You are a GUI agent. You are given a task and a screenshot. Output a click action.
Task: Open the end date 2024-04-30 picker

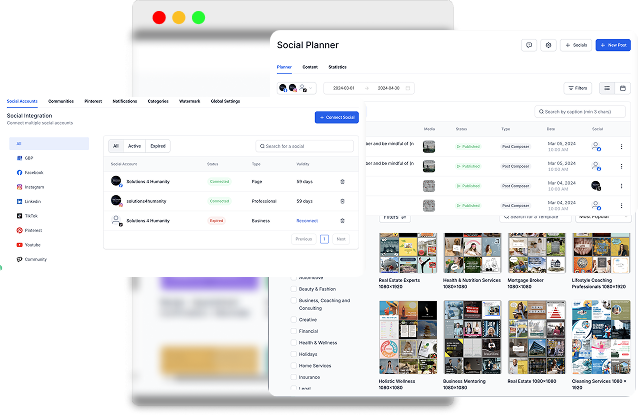coord(389,88)
